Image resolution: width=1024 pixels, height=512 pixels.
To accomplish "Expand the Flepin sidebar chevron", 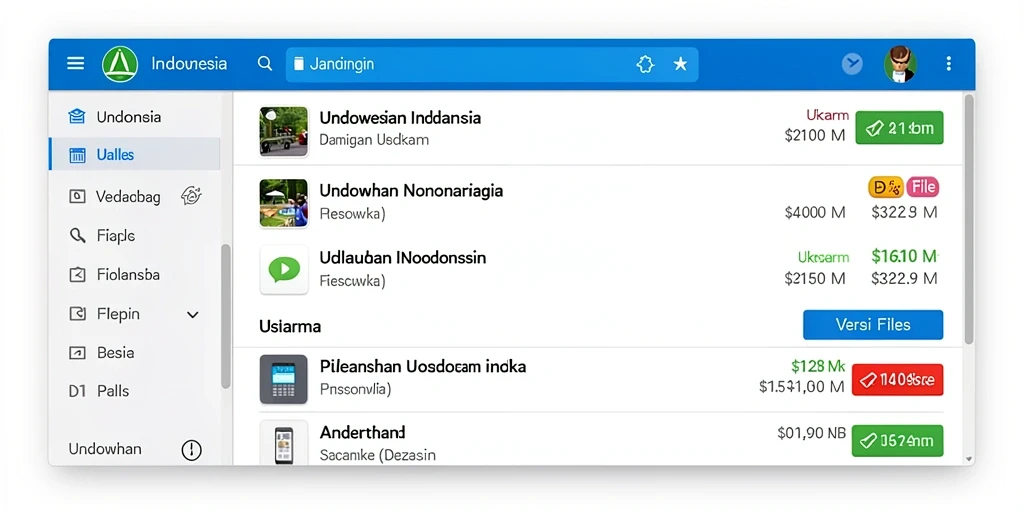I will [x=193, y=315].
